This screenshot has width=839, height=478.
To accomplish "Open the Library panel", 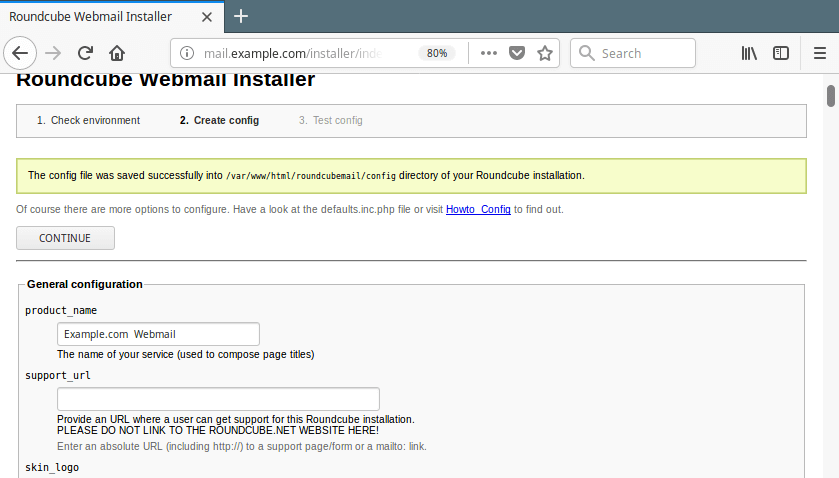I will click(x=749, y=53).
